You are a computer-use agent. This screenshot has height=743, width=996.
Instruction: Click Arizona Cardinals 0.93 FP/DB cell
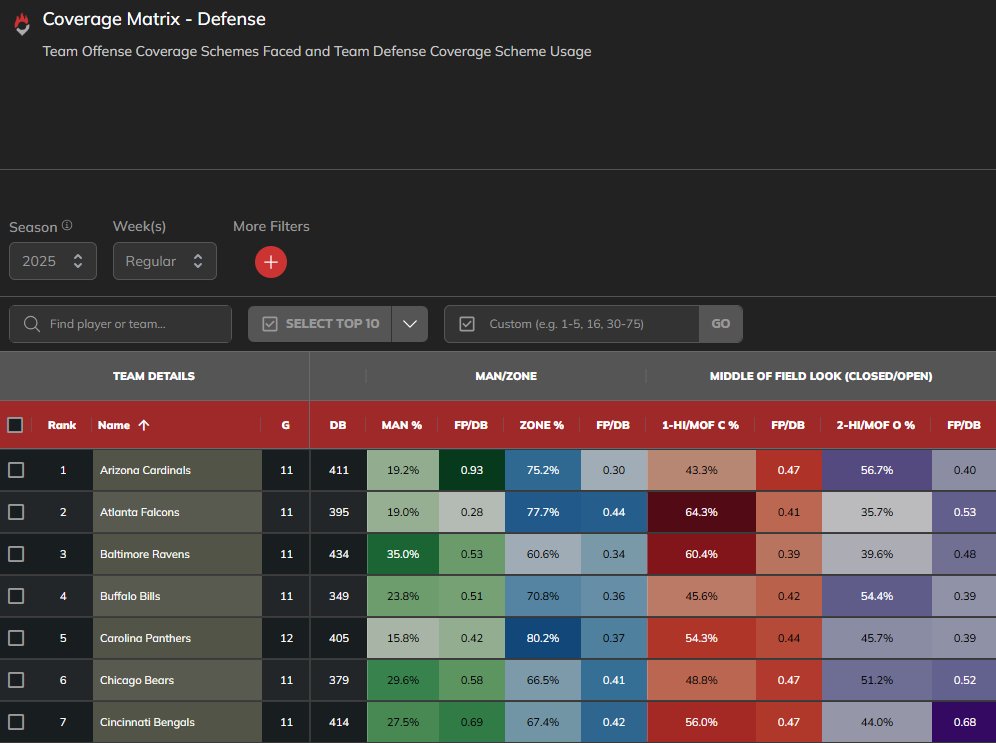(x=472, y=470)
